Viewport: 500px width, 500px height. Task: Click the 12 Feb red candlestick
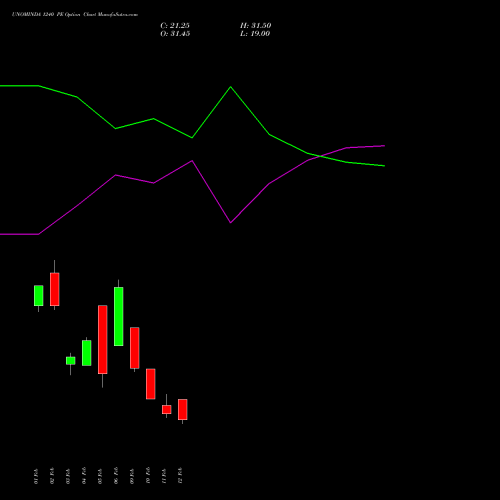tap(183, 409)
